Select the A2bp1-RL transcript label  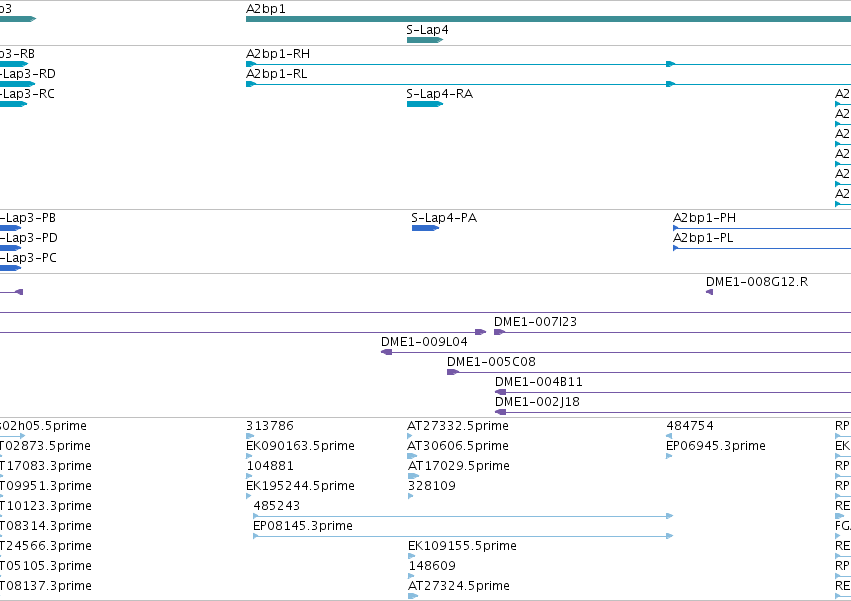[x=277, y=74]
